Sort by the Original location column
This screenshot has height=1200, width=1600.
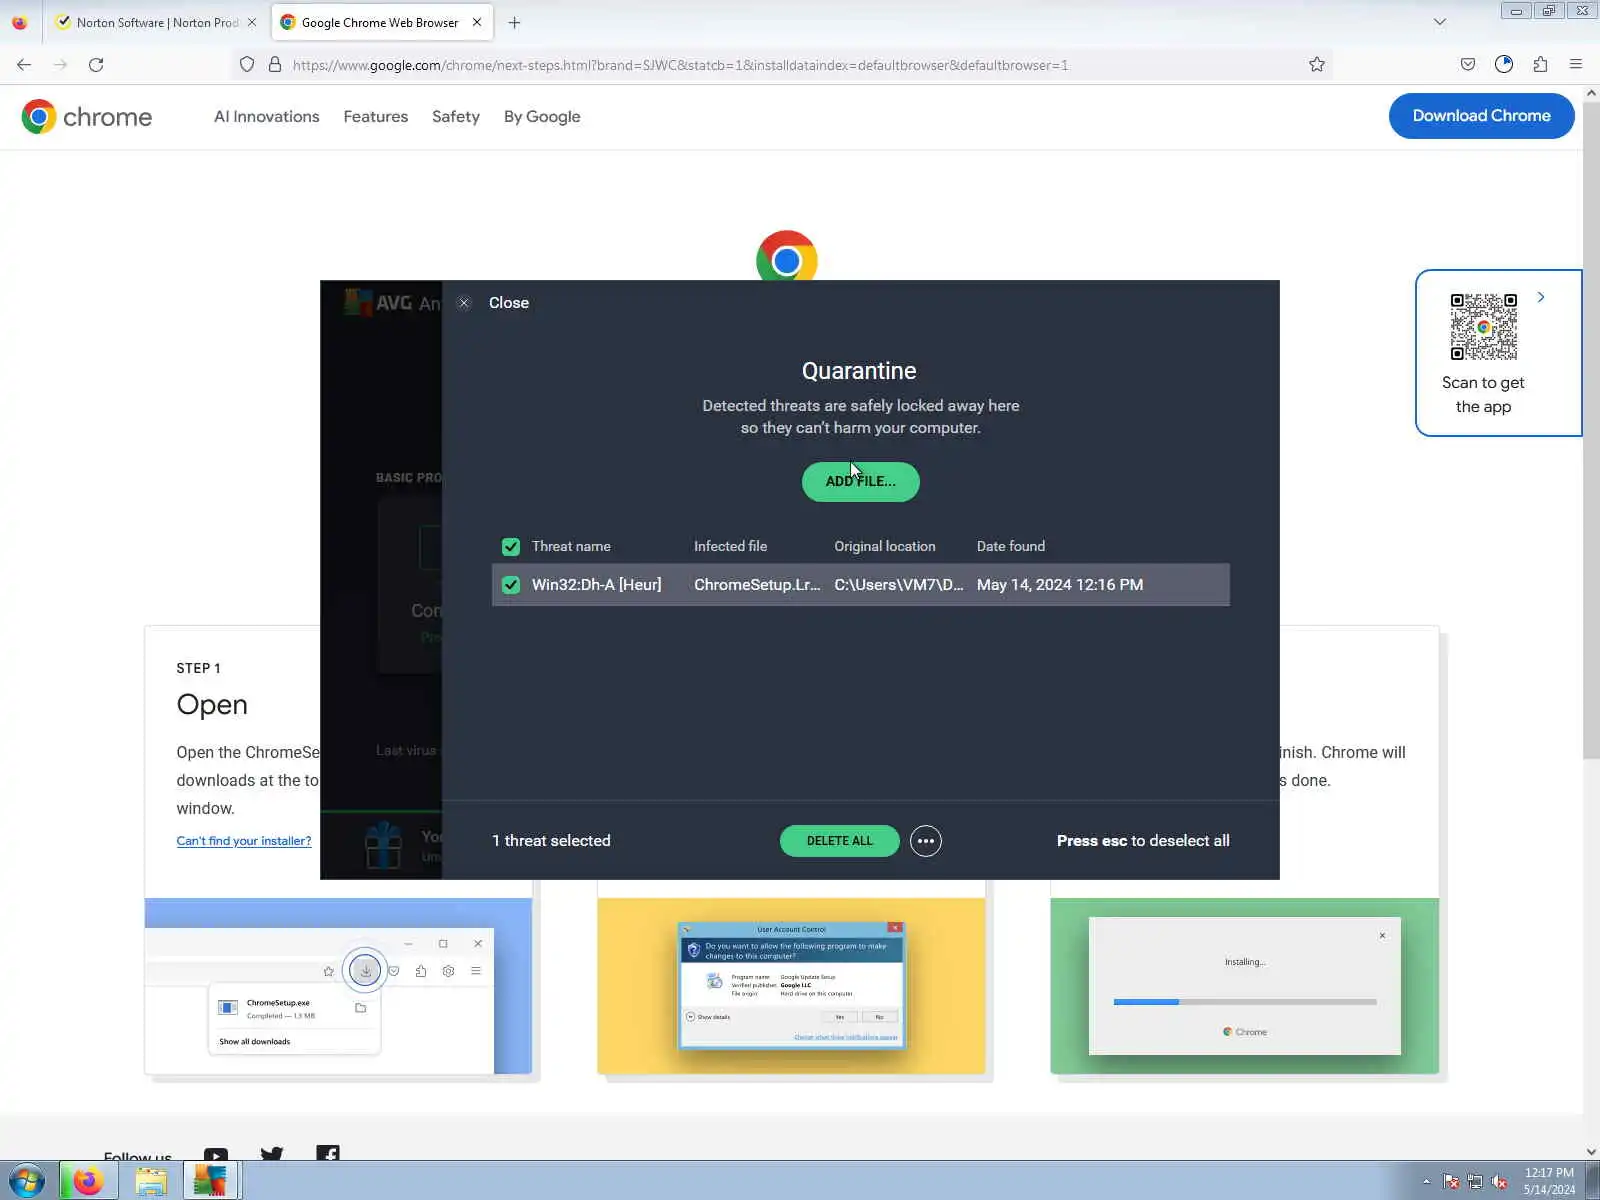point(885,546)
